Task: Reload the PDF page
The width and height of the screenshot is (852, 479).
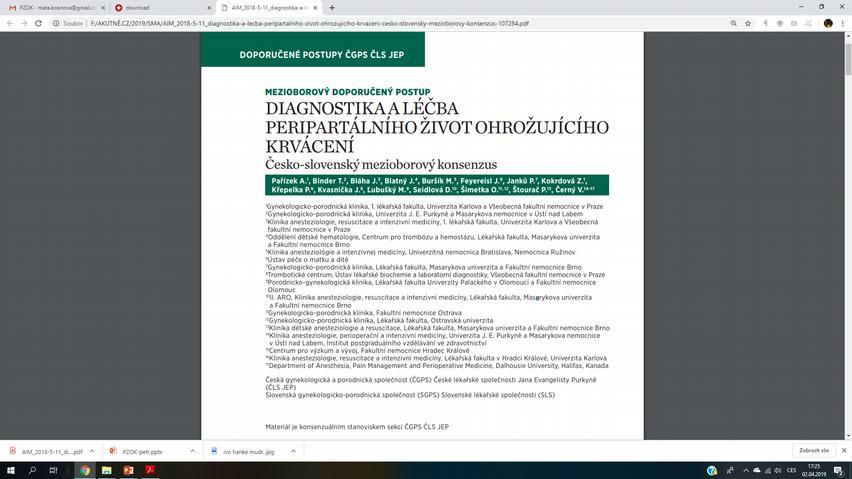Action: [x=39, y=23]
